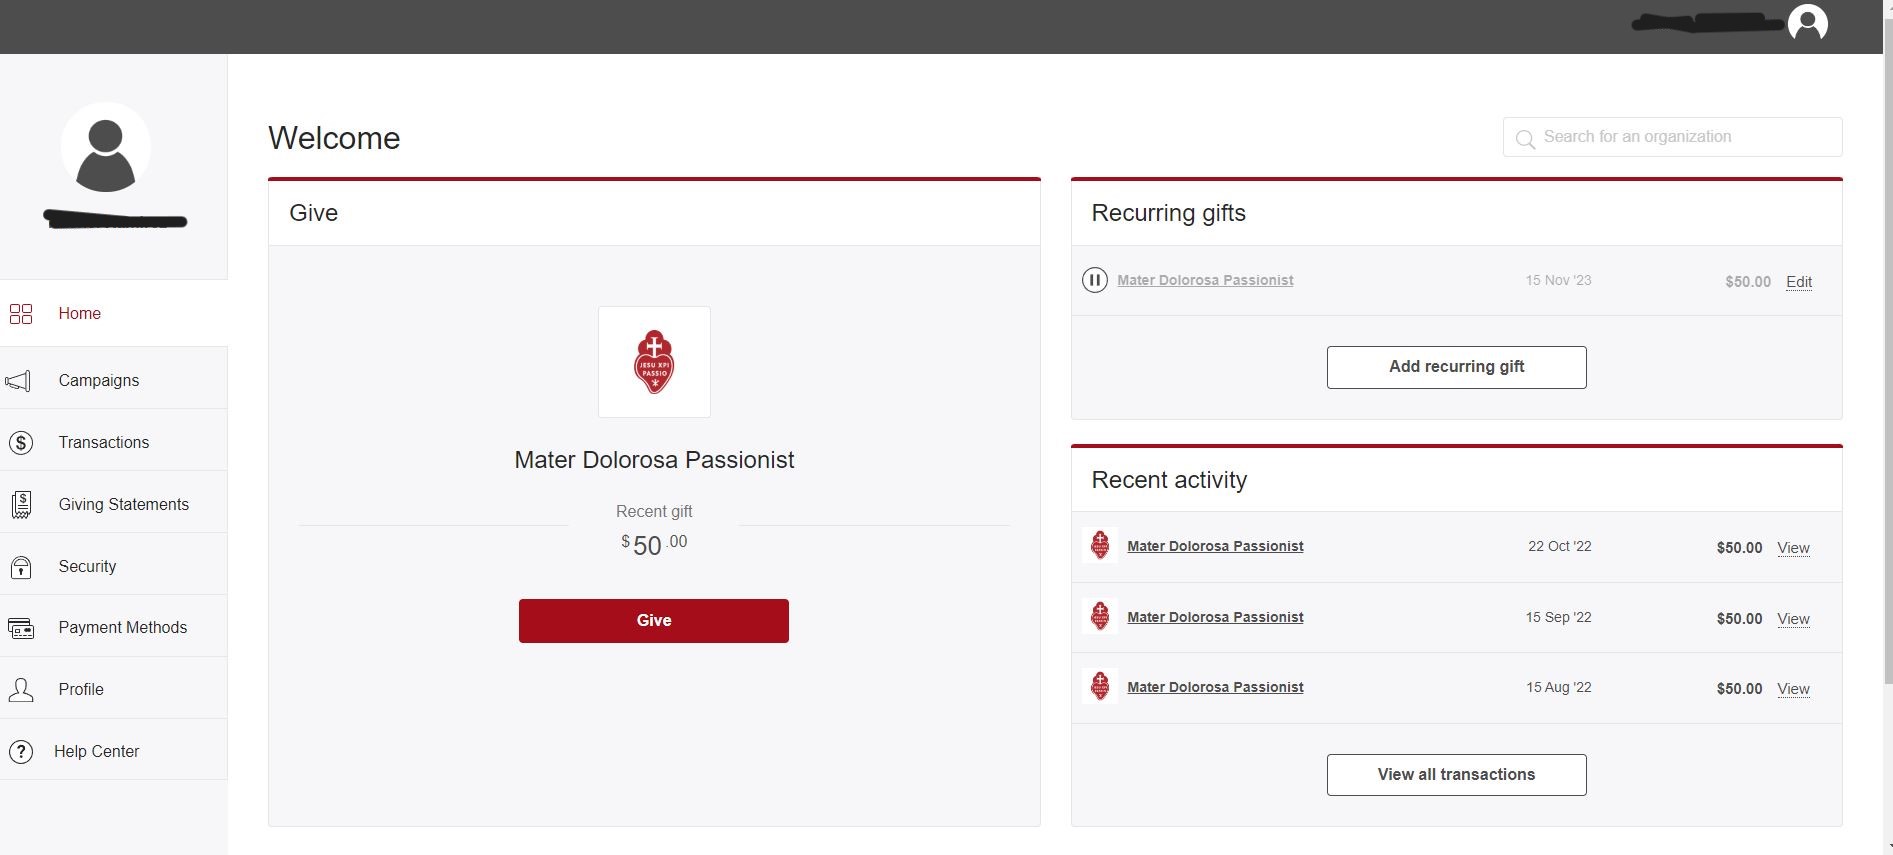1893x855 pixels.
Task: Open the Home menu item
Action: click(114, 314)
